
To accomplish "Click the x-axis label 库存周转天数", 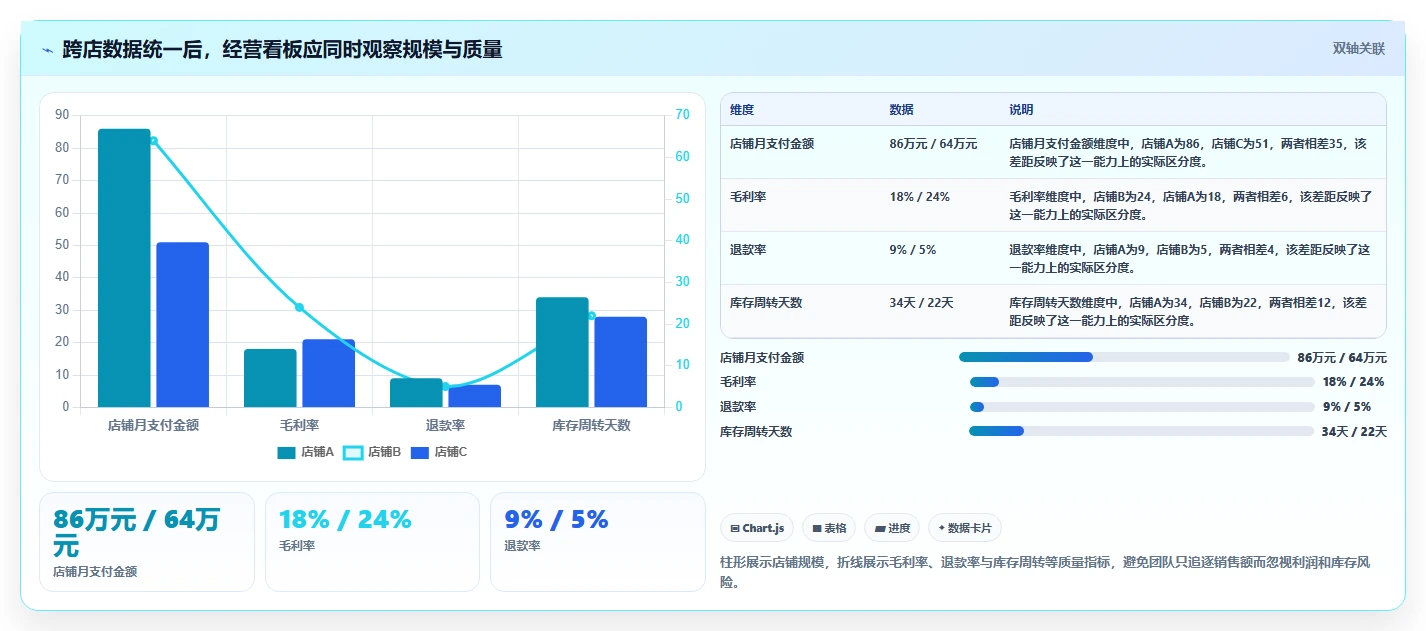I will (x=591, y=425).
